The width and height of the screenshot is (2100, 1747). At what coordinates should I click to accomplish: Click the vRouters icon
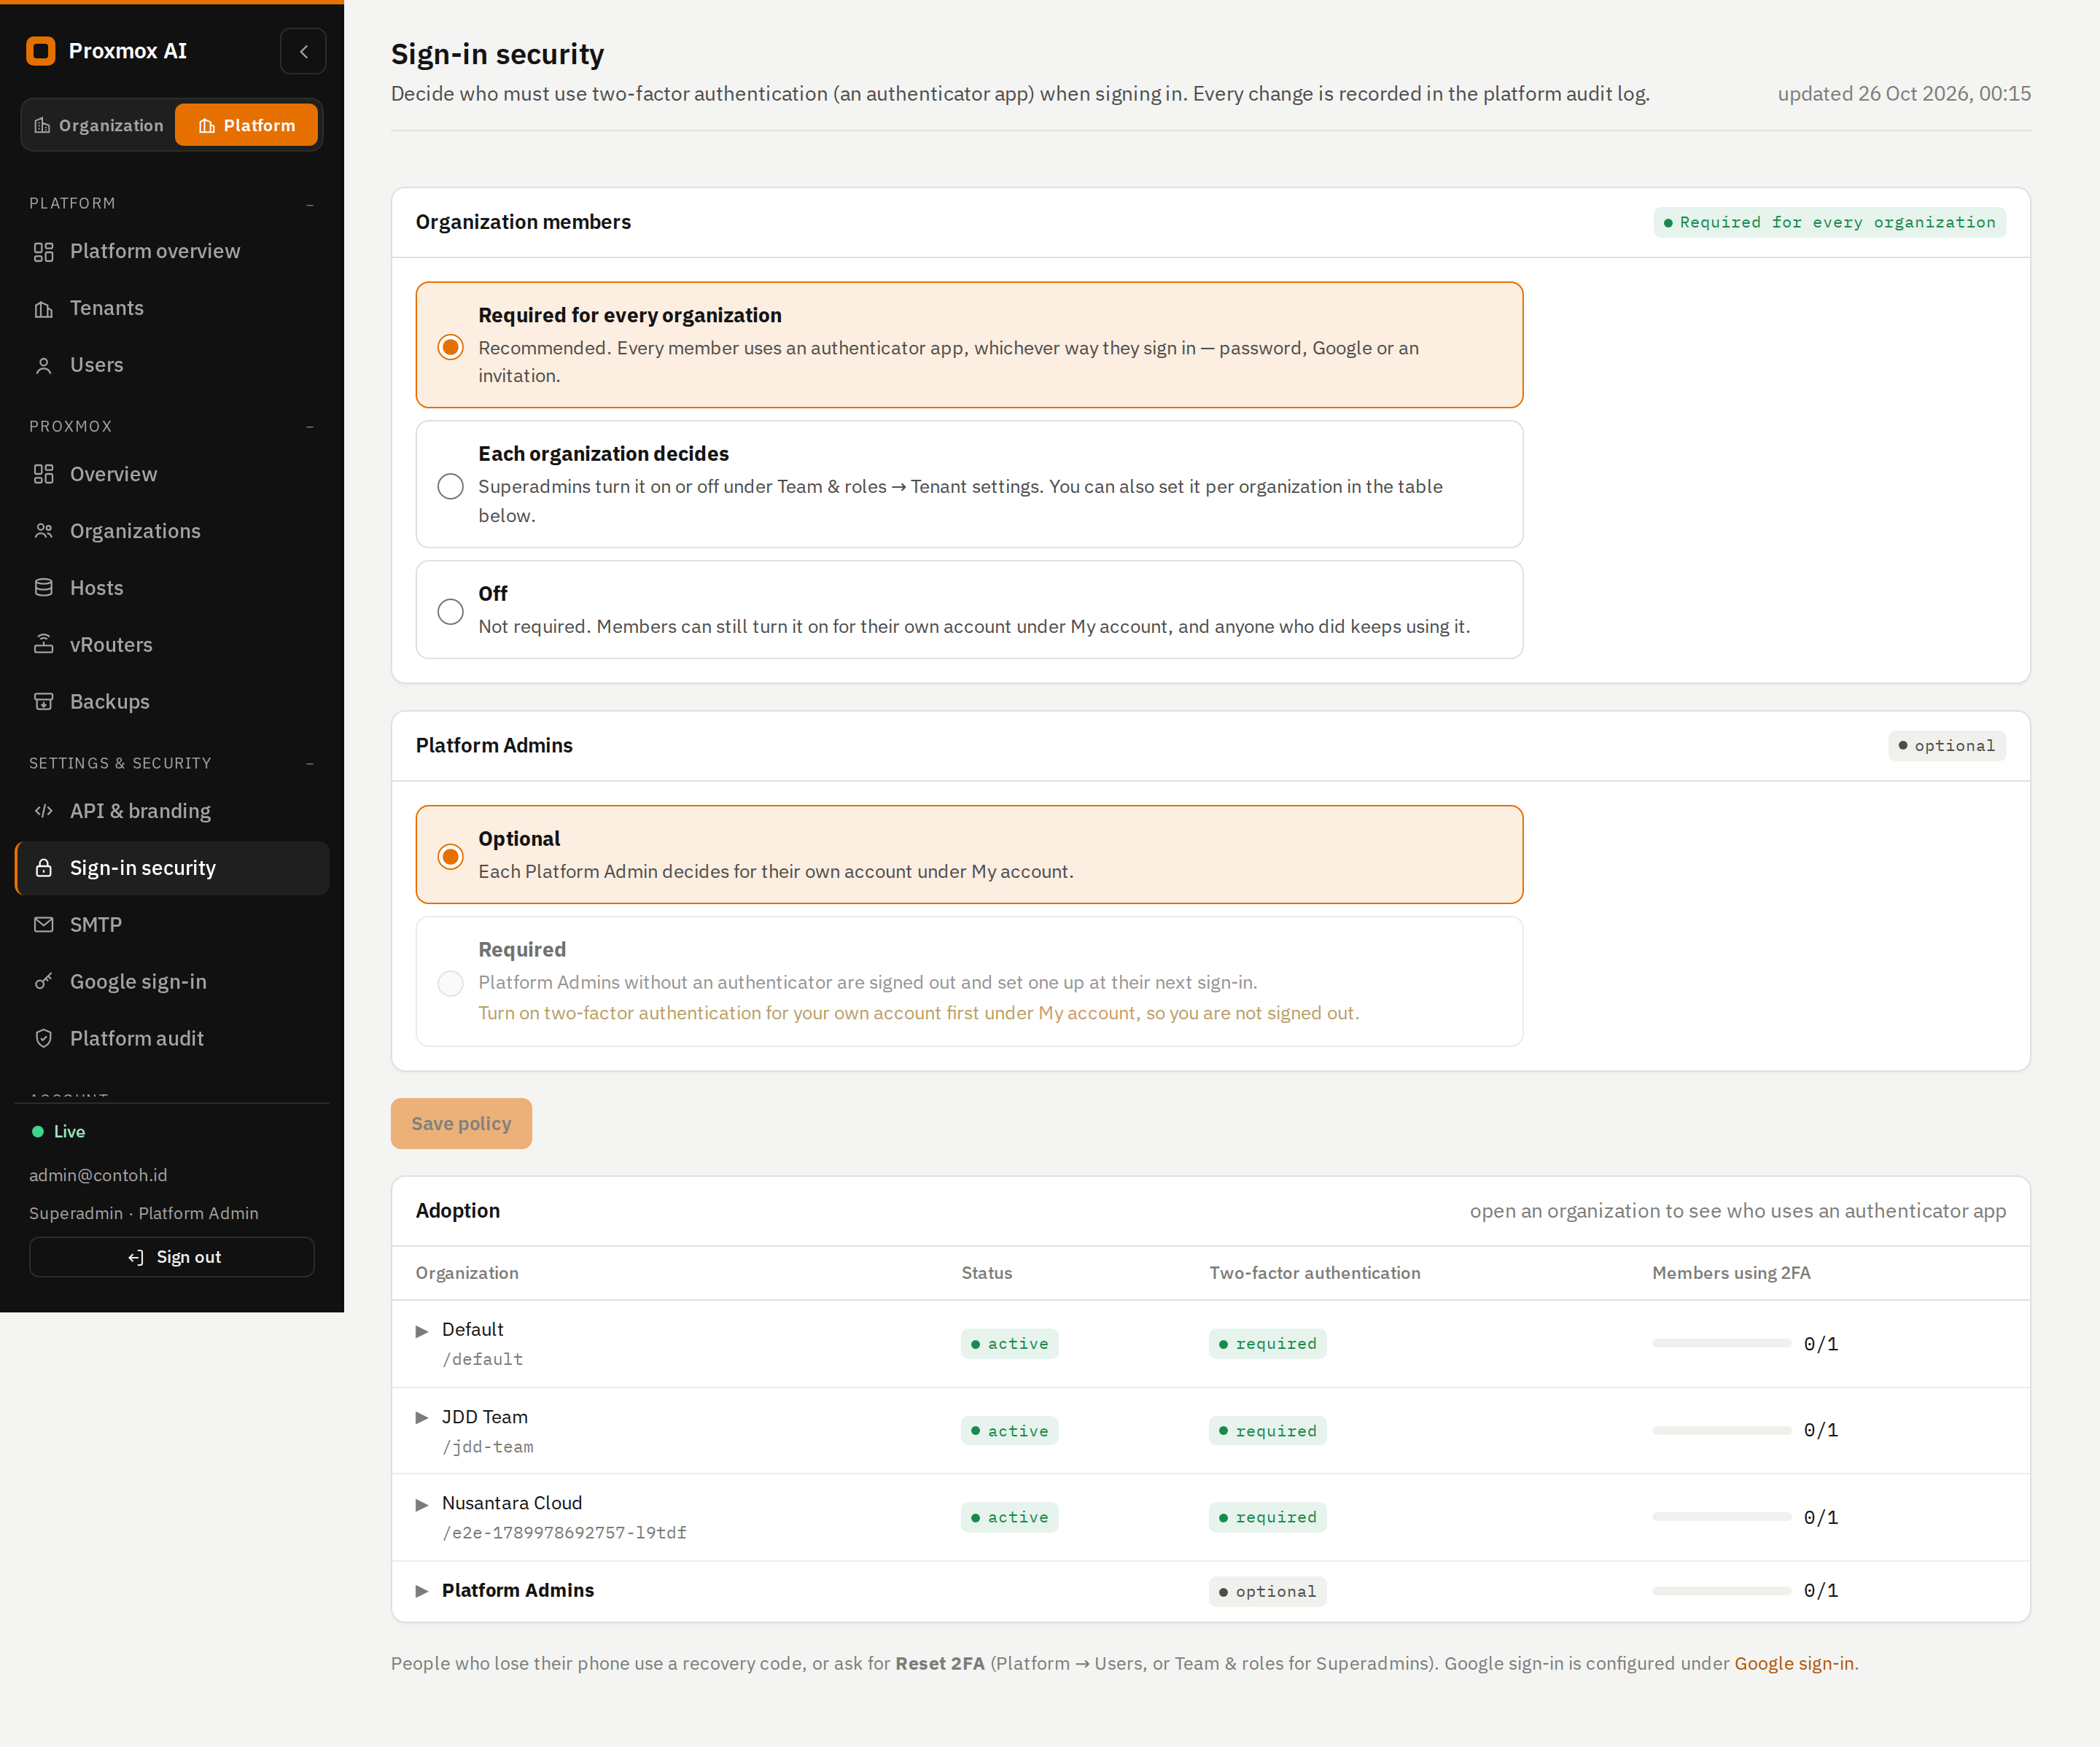pyautogui.click(x=43, y=645)
